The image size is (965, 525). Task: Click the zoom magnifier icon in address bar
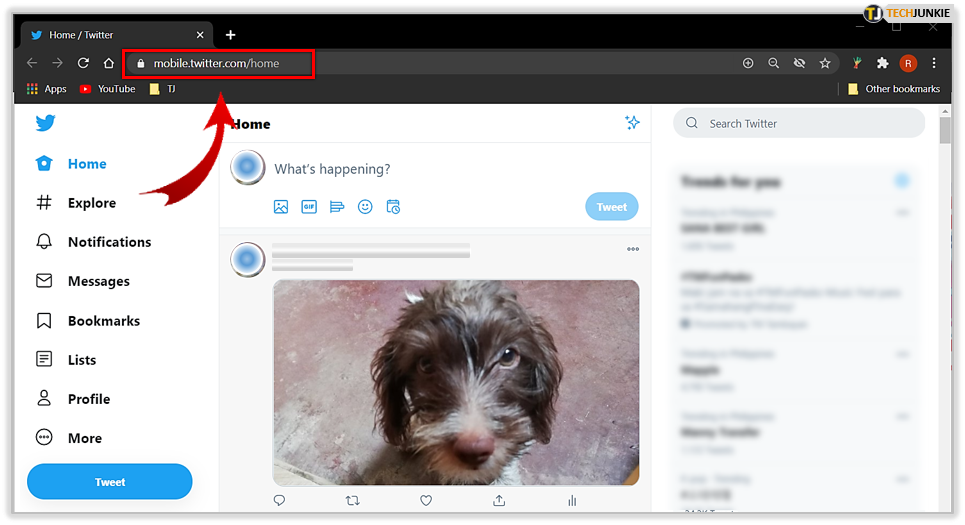[774, 63]
